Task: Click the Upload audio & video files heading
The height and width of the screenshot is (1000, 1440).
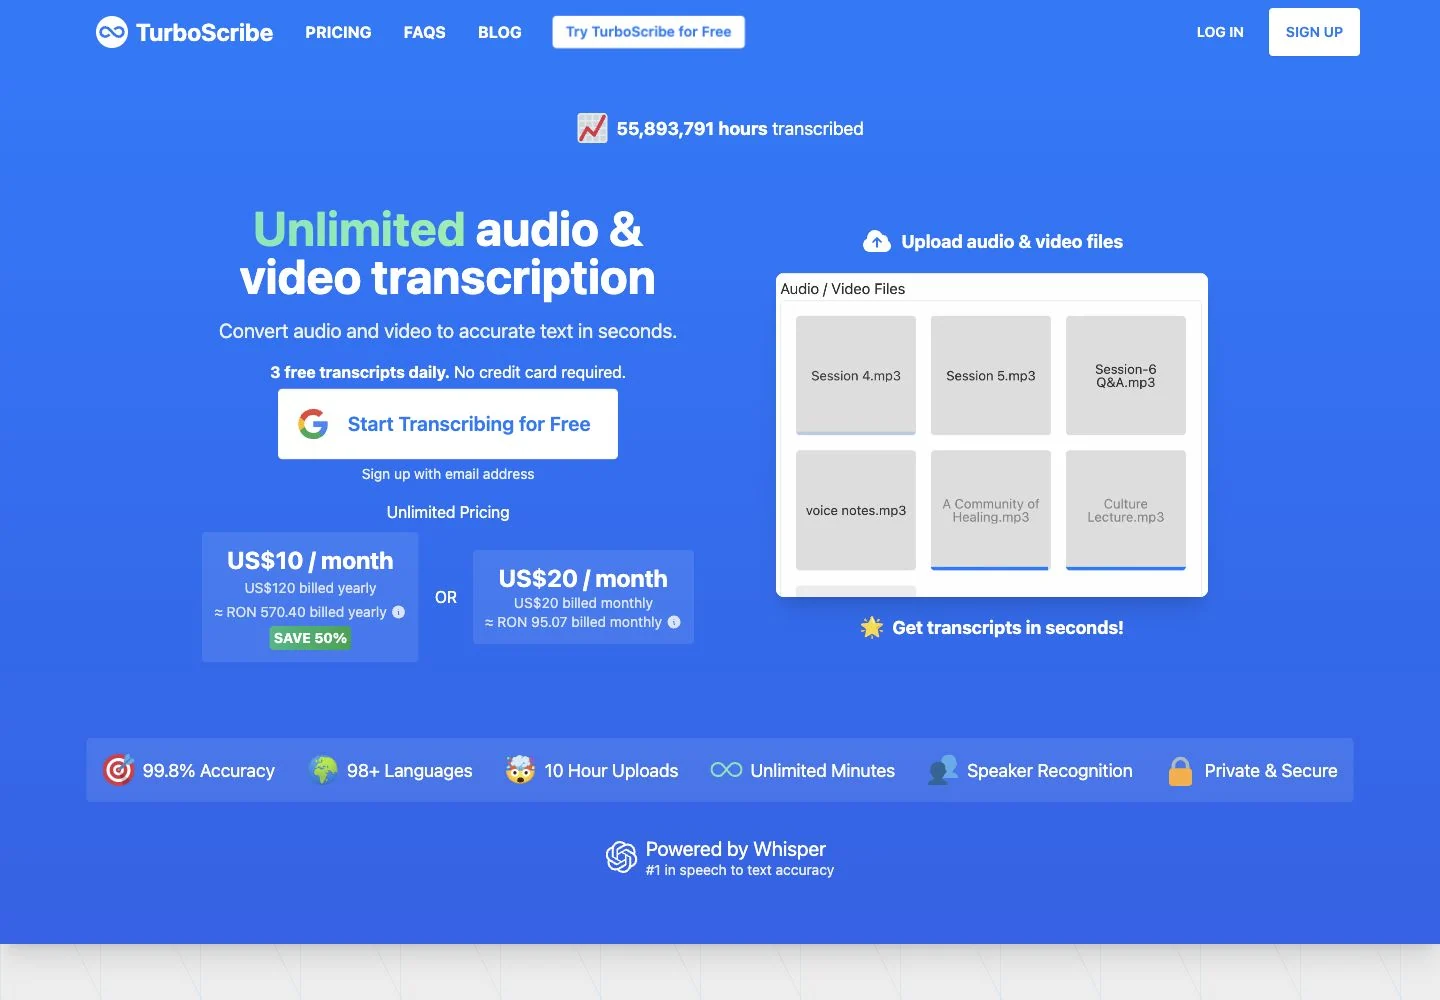Action: tap(1012, 241)
